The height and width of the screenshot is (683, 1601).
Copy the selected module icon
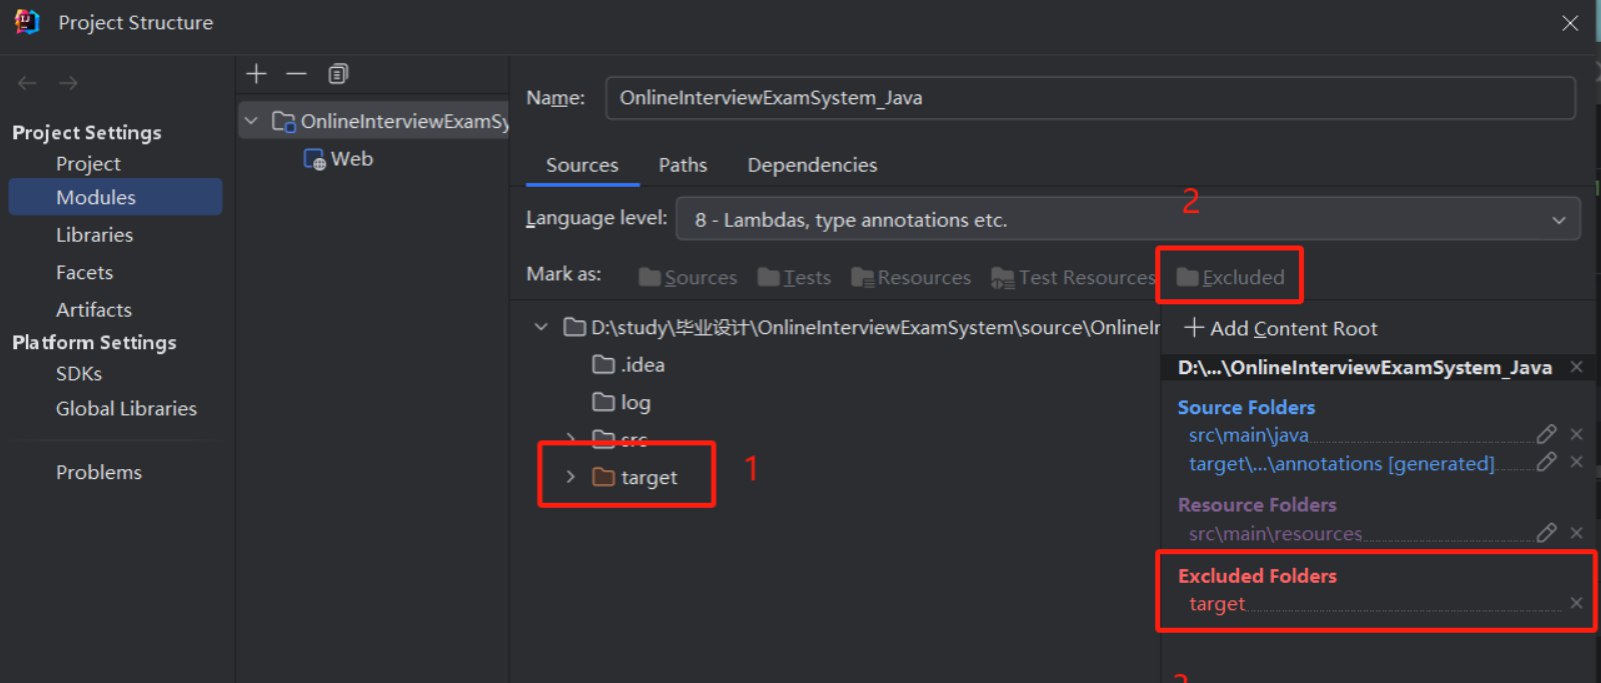[x=338, y=74]
